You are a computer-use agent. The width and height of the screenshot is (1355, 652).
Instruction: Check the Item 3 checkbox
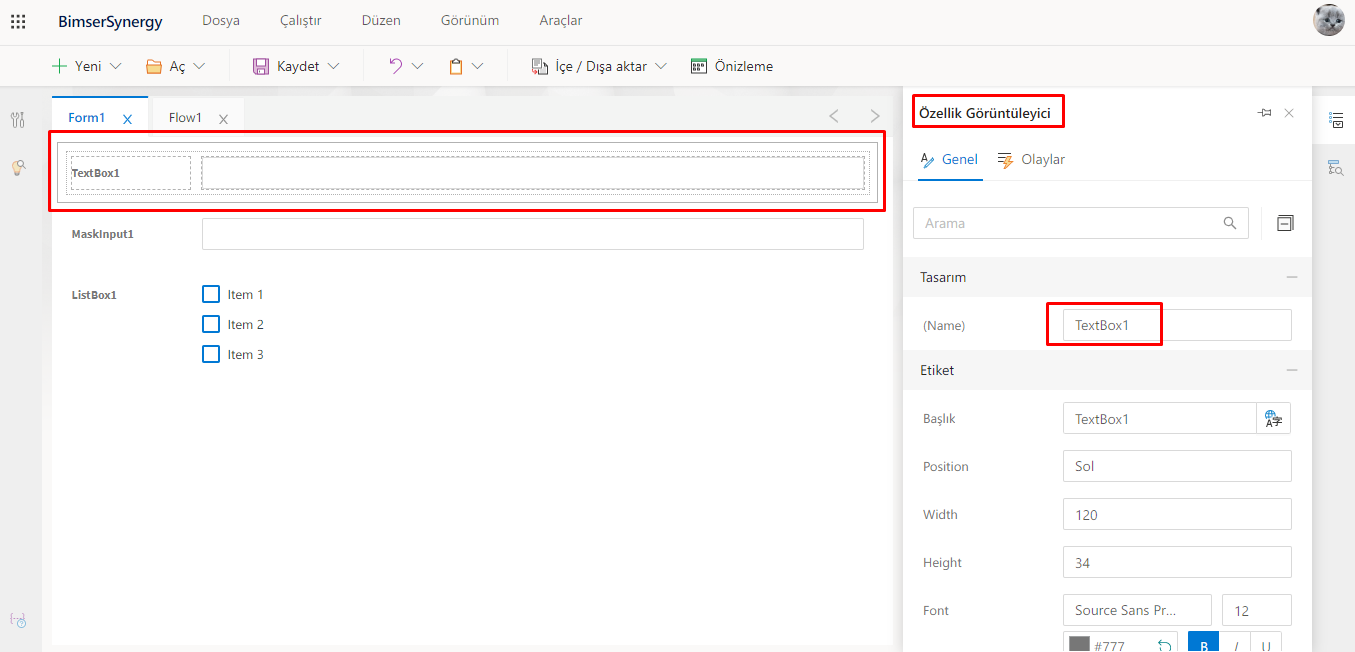coord(211,354)
